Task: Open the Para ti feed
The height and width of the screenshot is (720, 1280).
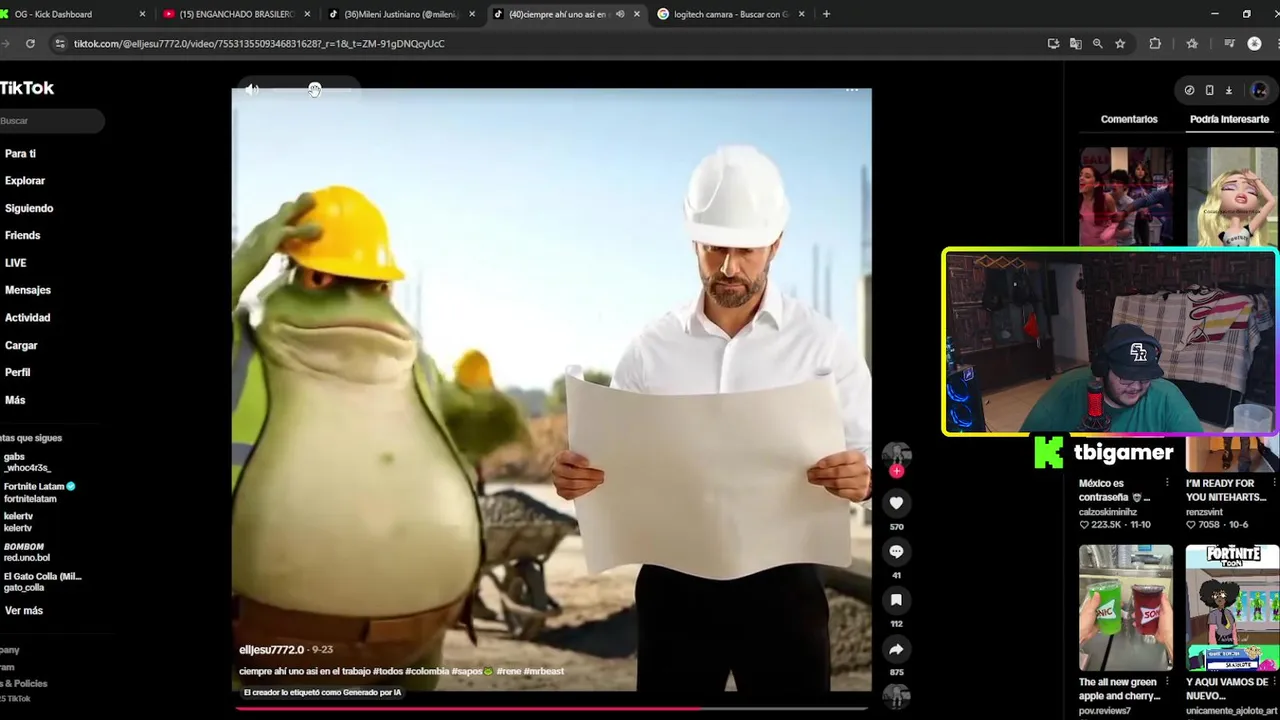Action: [20, 154]
